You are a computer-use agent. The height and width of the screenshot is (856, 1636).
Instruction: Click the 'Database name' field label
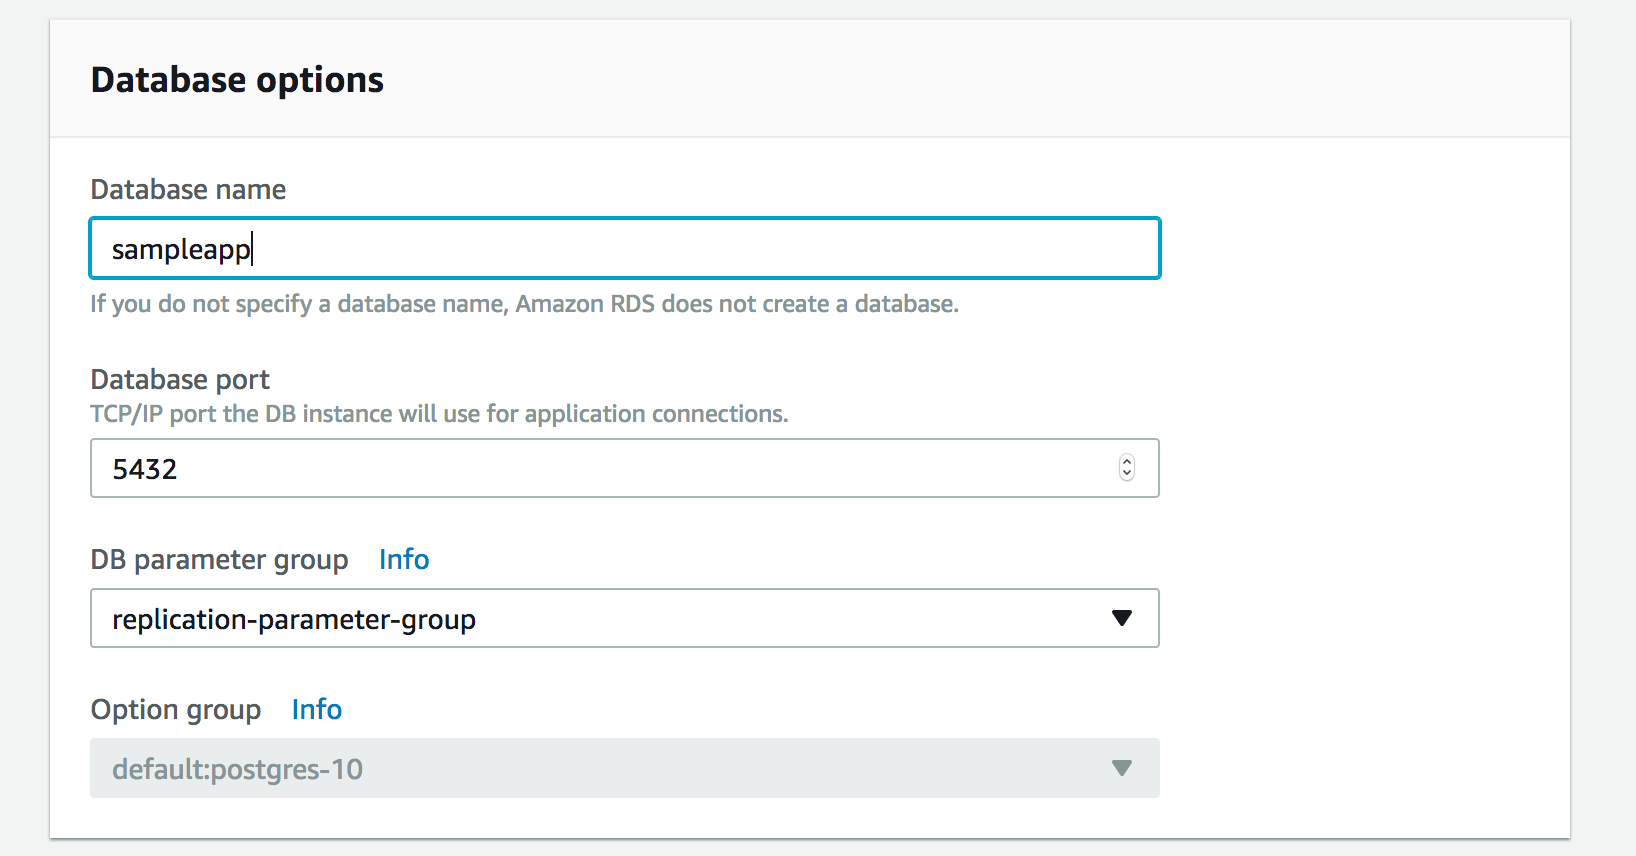point(188,190)
